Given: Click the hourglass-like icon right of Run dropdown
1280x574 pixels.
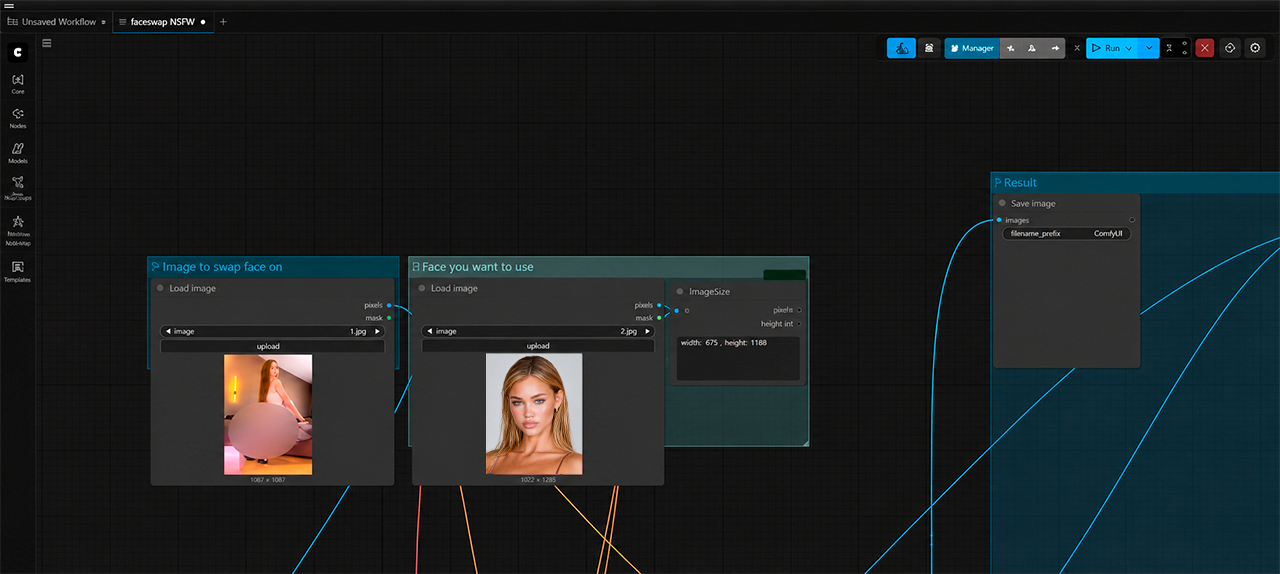Looking at the screenshot, I should click(x=1169, y=48).
